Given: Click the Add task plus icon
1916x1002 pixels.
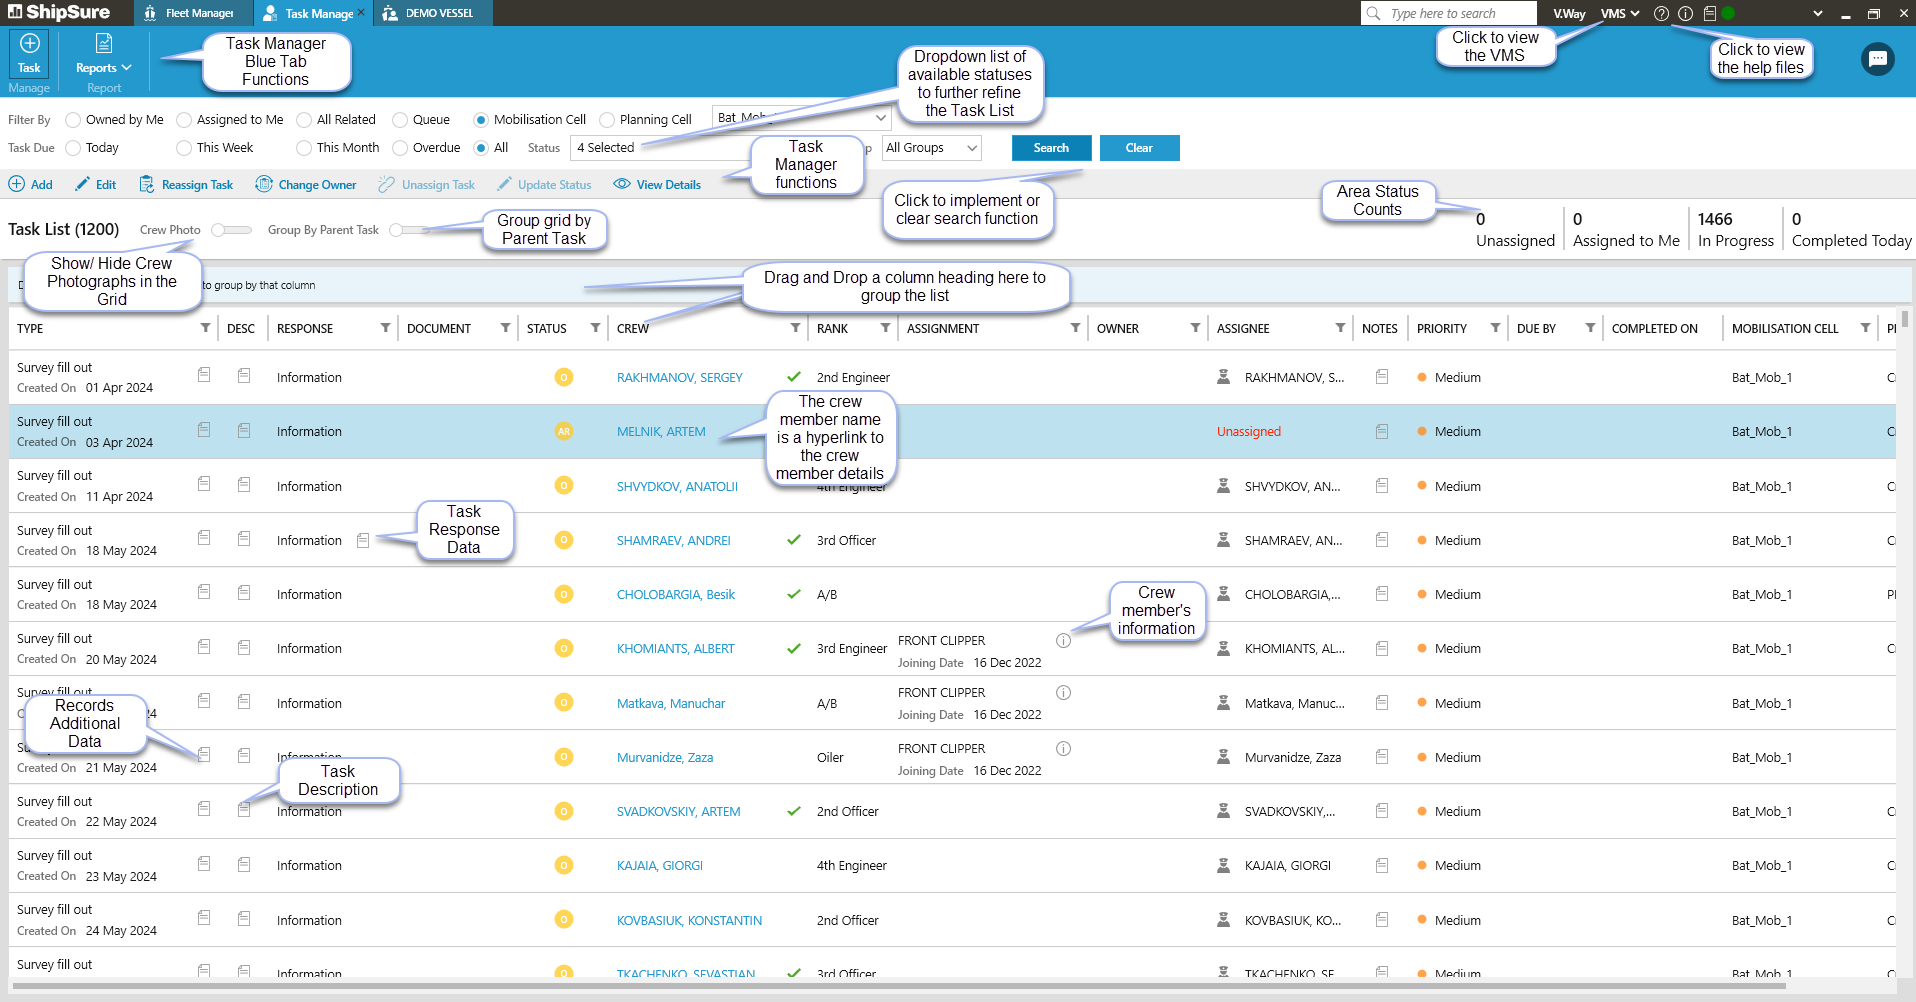Looking at the screenshot, I should click(x=17, y=184).
